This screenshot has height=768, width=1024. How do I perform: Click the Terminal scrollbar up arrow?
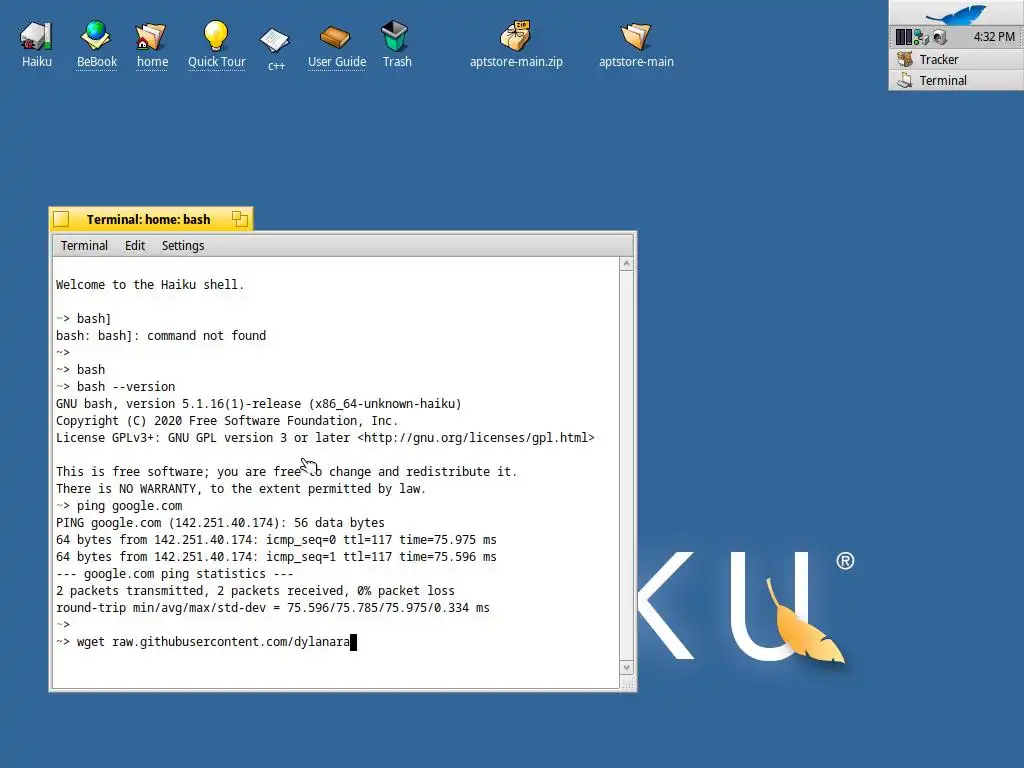coord(626,264)
